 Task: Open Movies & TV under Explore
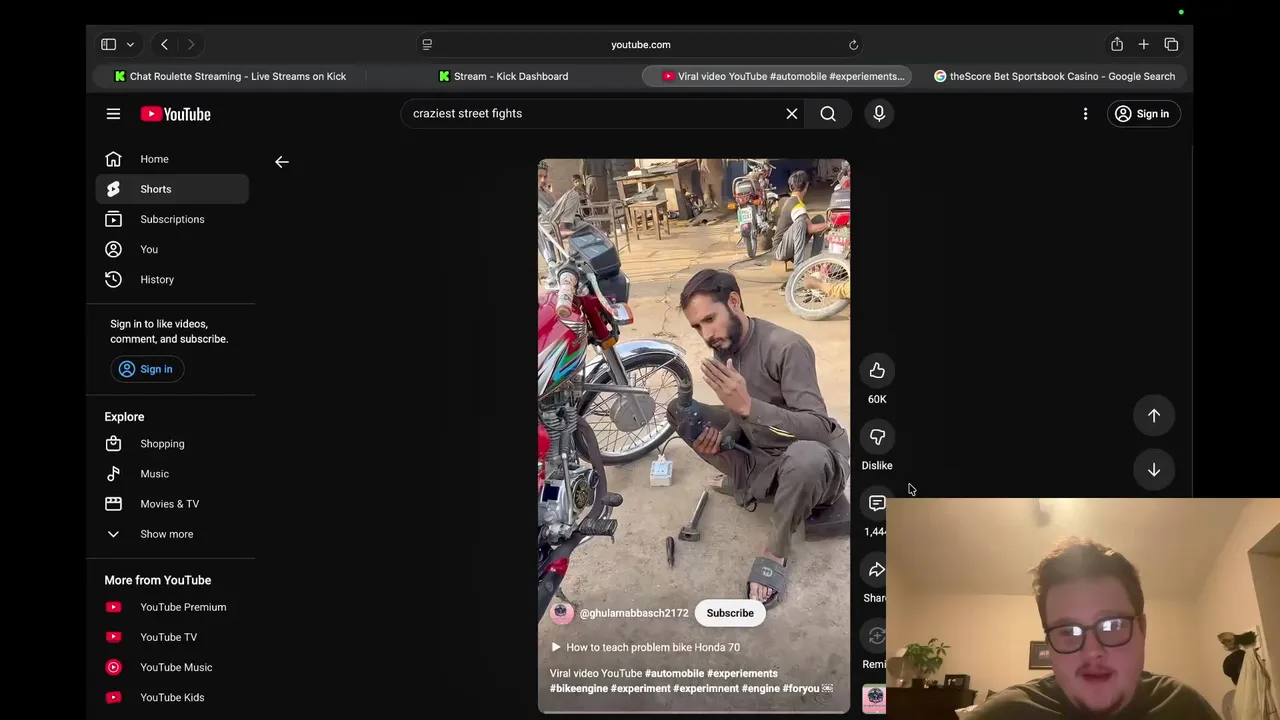click(x=172, y=504)
